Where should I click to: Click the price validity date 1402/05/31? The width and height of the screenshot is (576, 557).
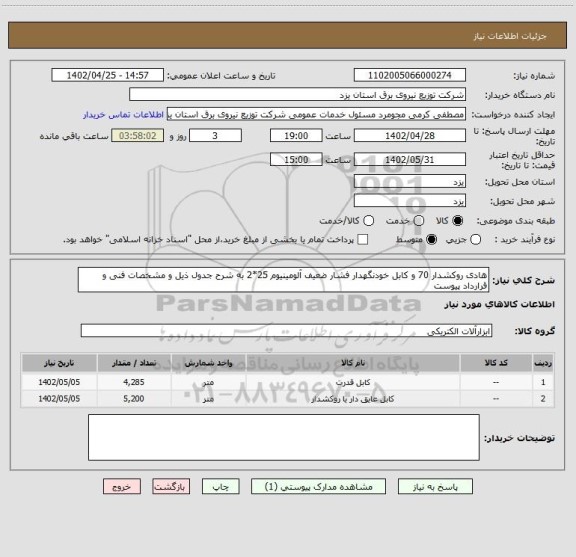tap(410, 159)
